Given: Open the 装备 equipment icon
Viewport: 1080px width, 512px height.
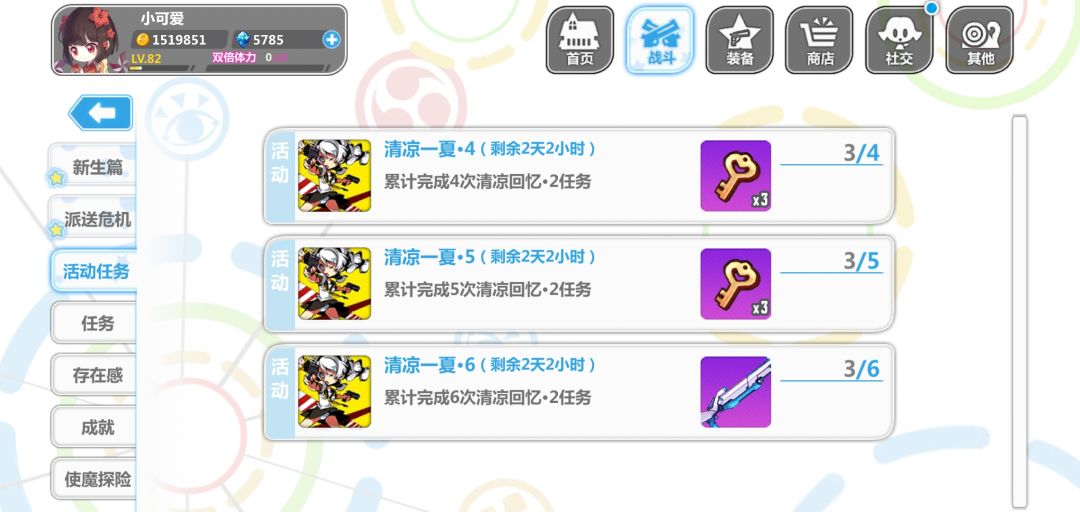Looking at the screenshot, I should point(740,40).
